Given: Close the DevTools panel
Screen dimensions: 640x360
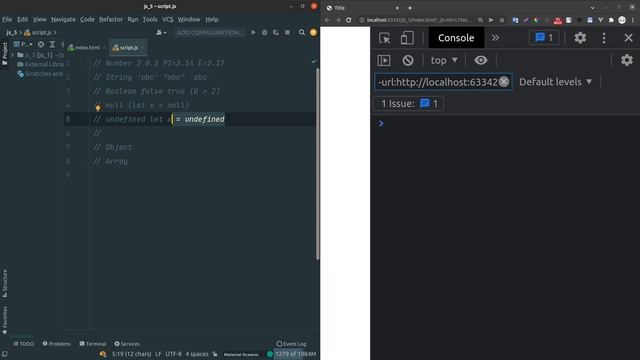Looking at the screenshot, I should [628, 38].
